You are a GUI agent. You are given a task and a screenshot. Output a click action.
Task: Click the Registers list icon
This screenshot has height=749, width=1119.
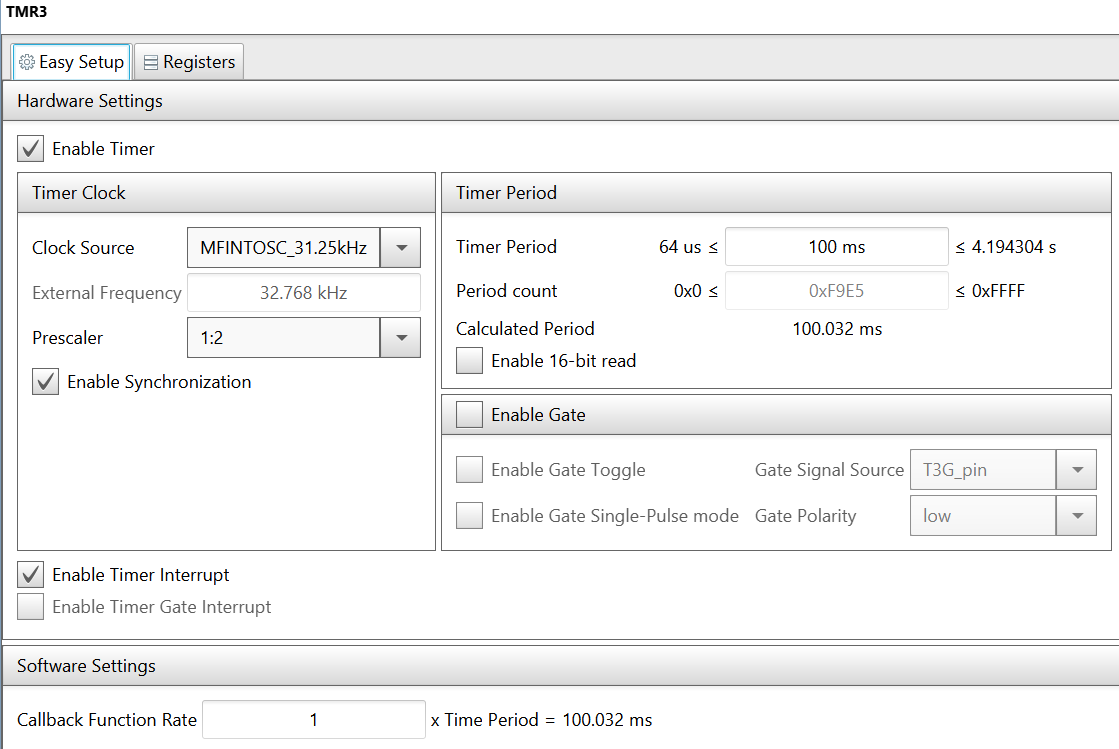point(151,63)
